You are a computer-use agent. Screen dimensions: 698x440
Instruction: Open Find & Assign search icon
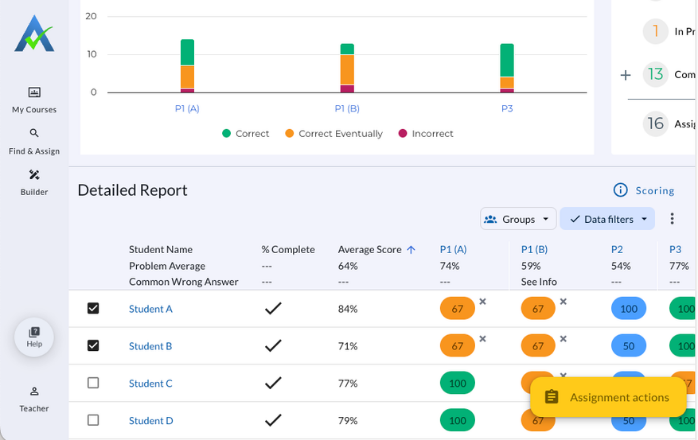[x=34, y=133]
